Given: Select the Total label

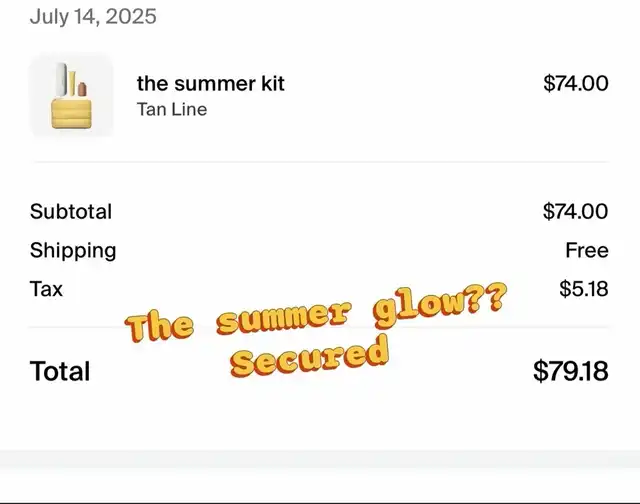Looking at the screenshot, I should pyautogui.click(x=60, y=371).
